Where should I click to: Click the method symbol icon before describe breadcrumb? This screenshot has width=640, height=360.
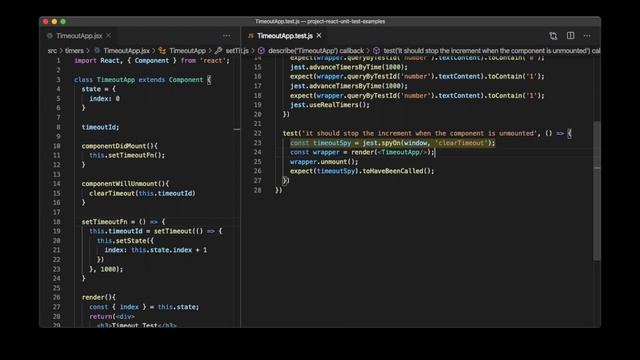[x=261, y=51]
